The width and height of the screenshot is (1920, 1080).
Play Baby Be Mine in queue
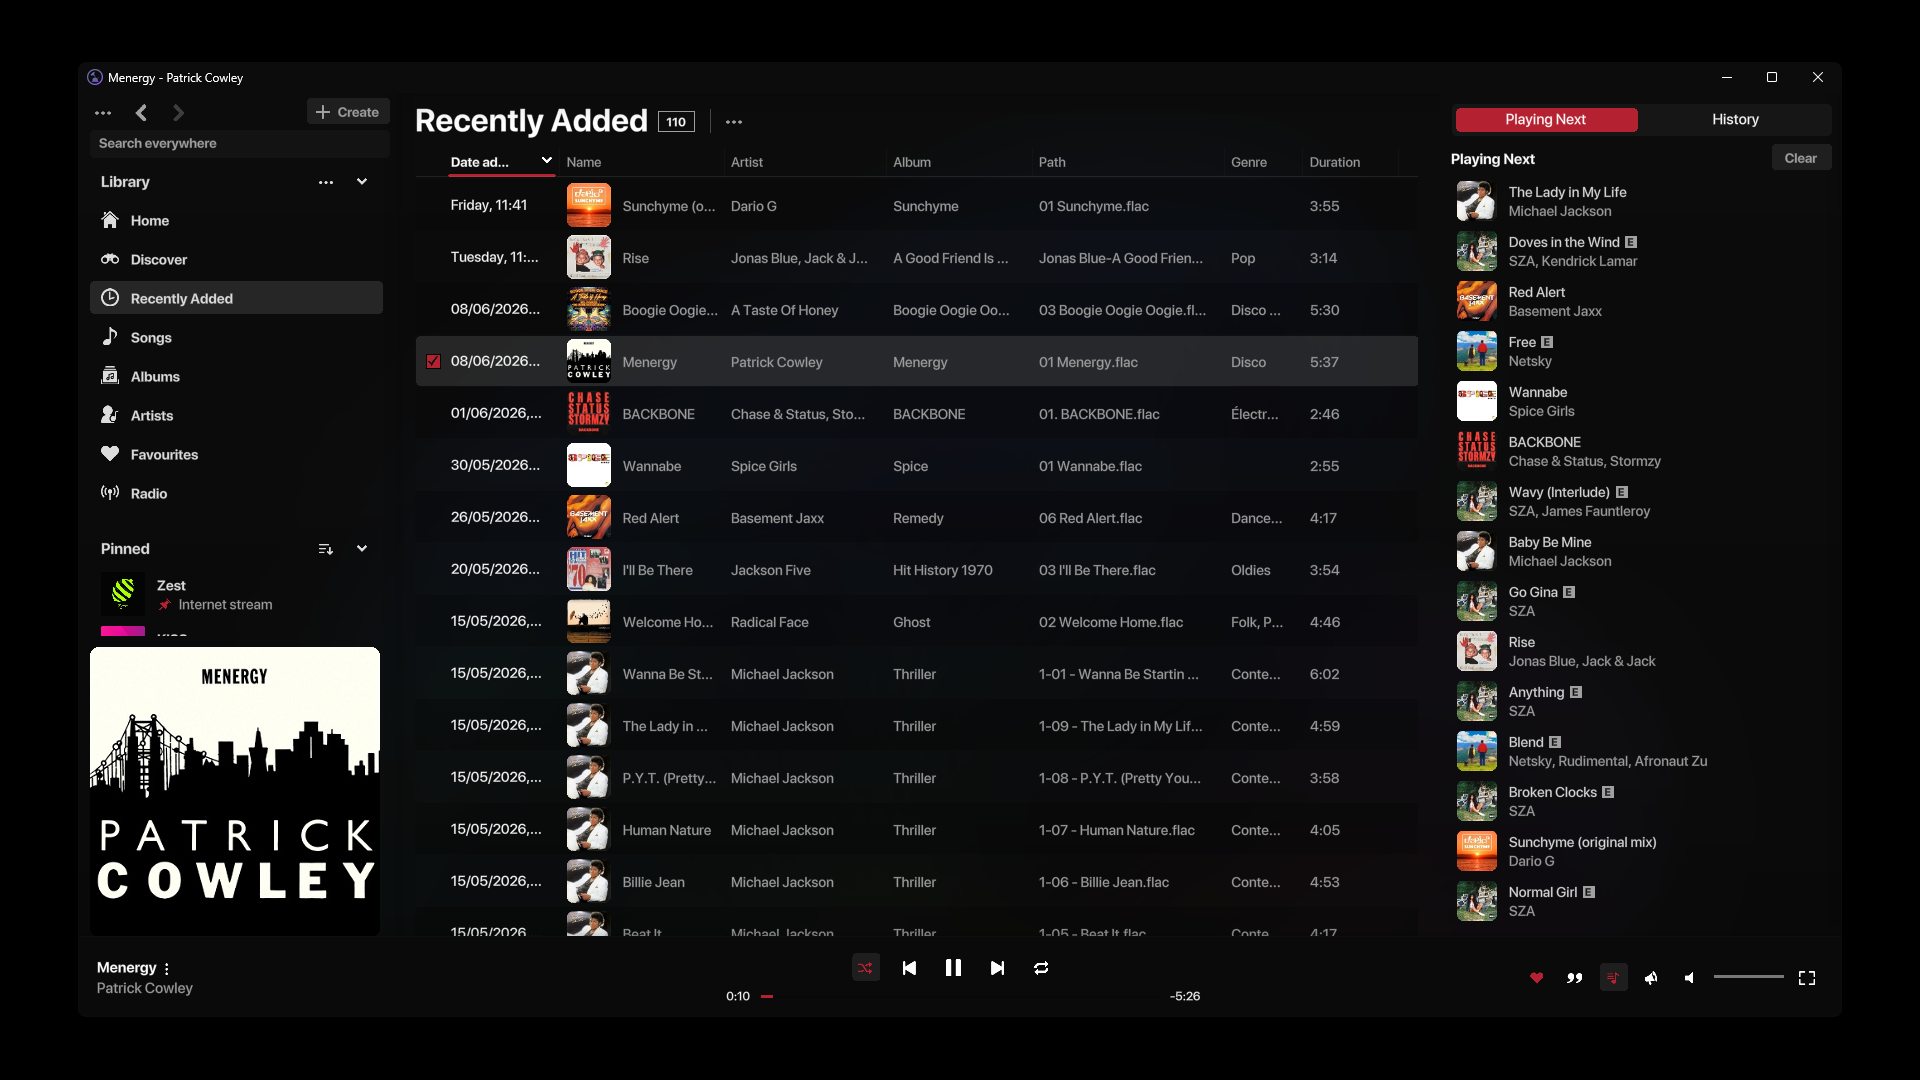1640,551
